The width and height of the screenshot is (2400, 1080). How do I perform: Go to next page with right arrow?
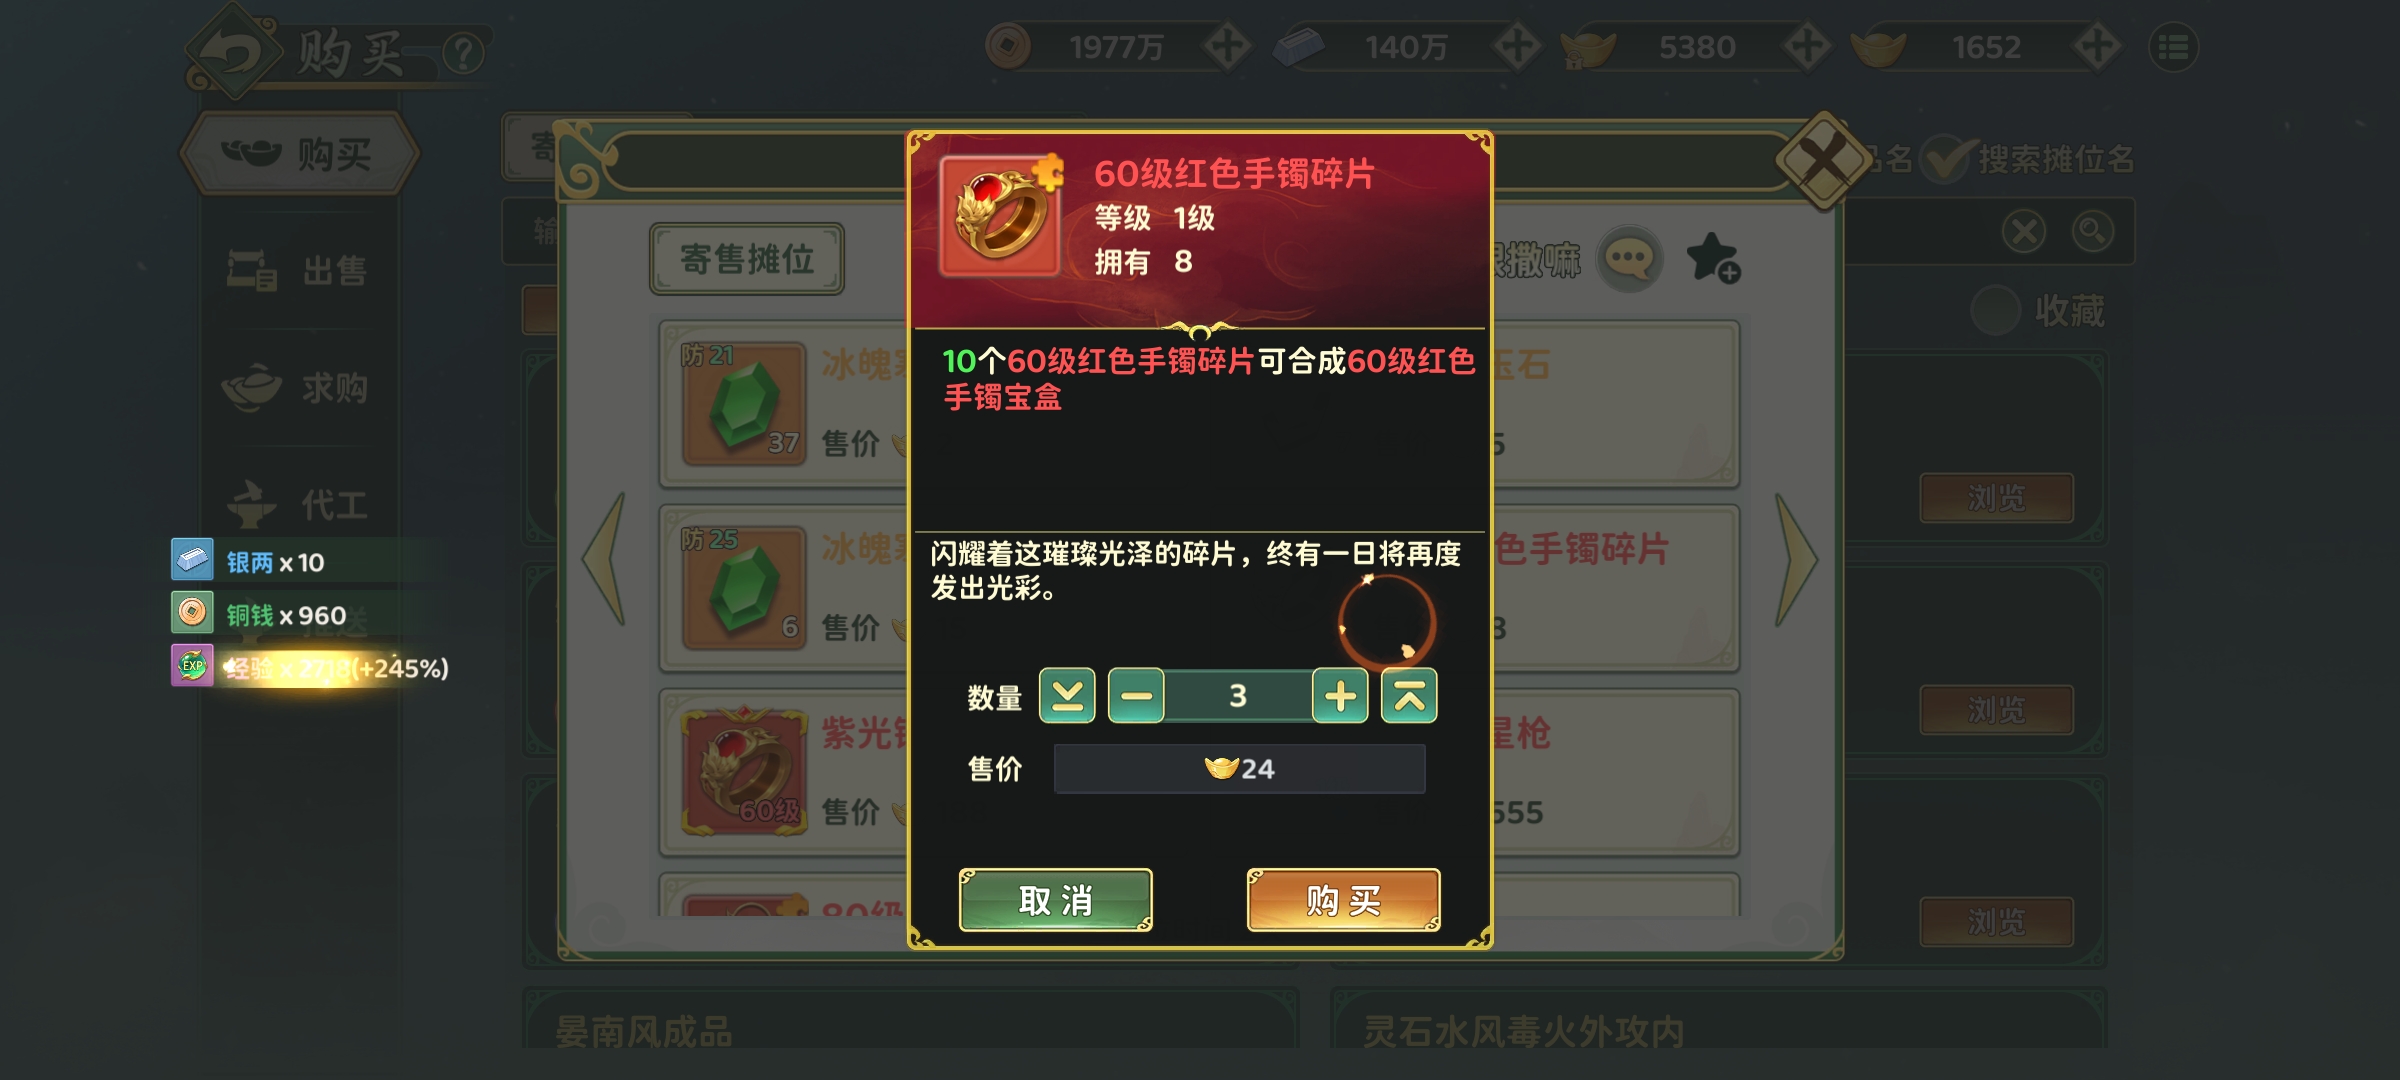[x=1796, y=560]
